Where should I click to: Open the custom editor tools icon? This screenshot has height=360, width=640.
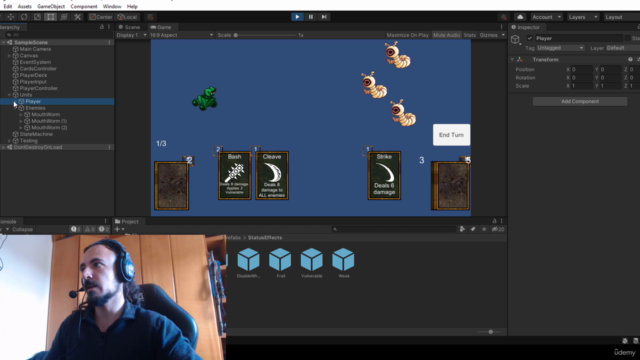coord(78,17)
